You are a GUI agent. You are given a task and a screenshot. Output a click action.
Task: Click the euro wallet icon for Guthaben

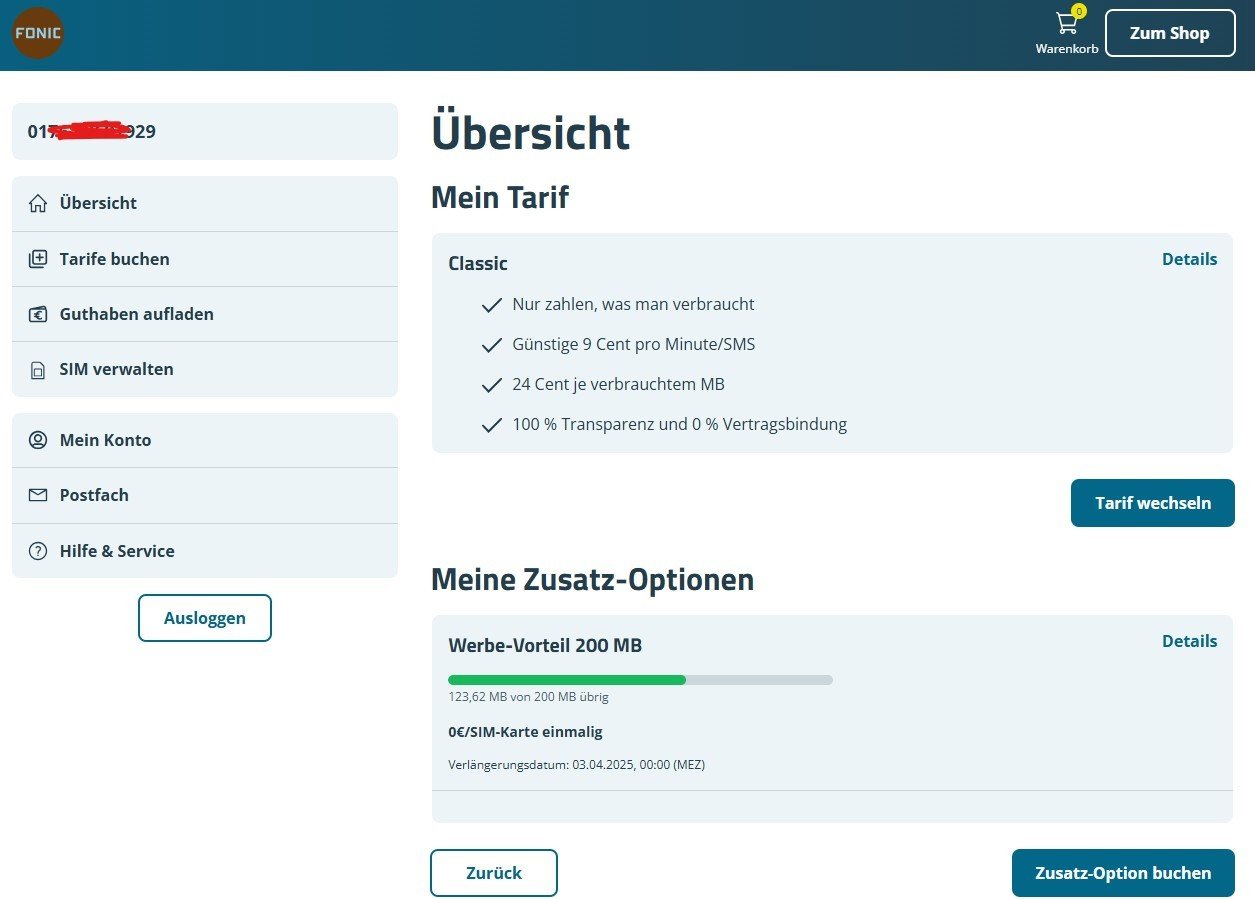(x=38, y=314)
